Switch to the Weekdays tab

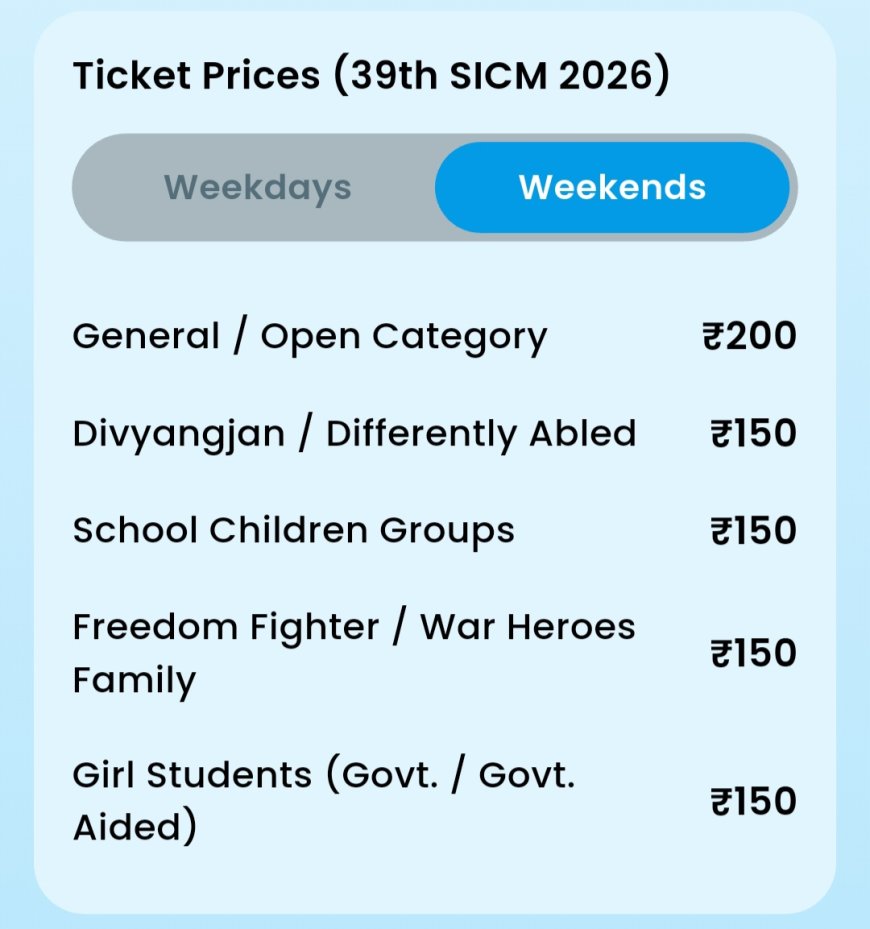click(x=257, y=188)
